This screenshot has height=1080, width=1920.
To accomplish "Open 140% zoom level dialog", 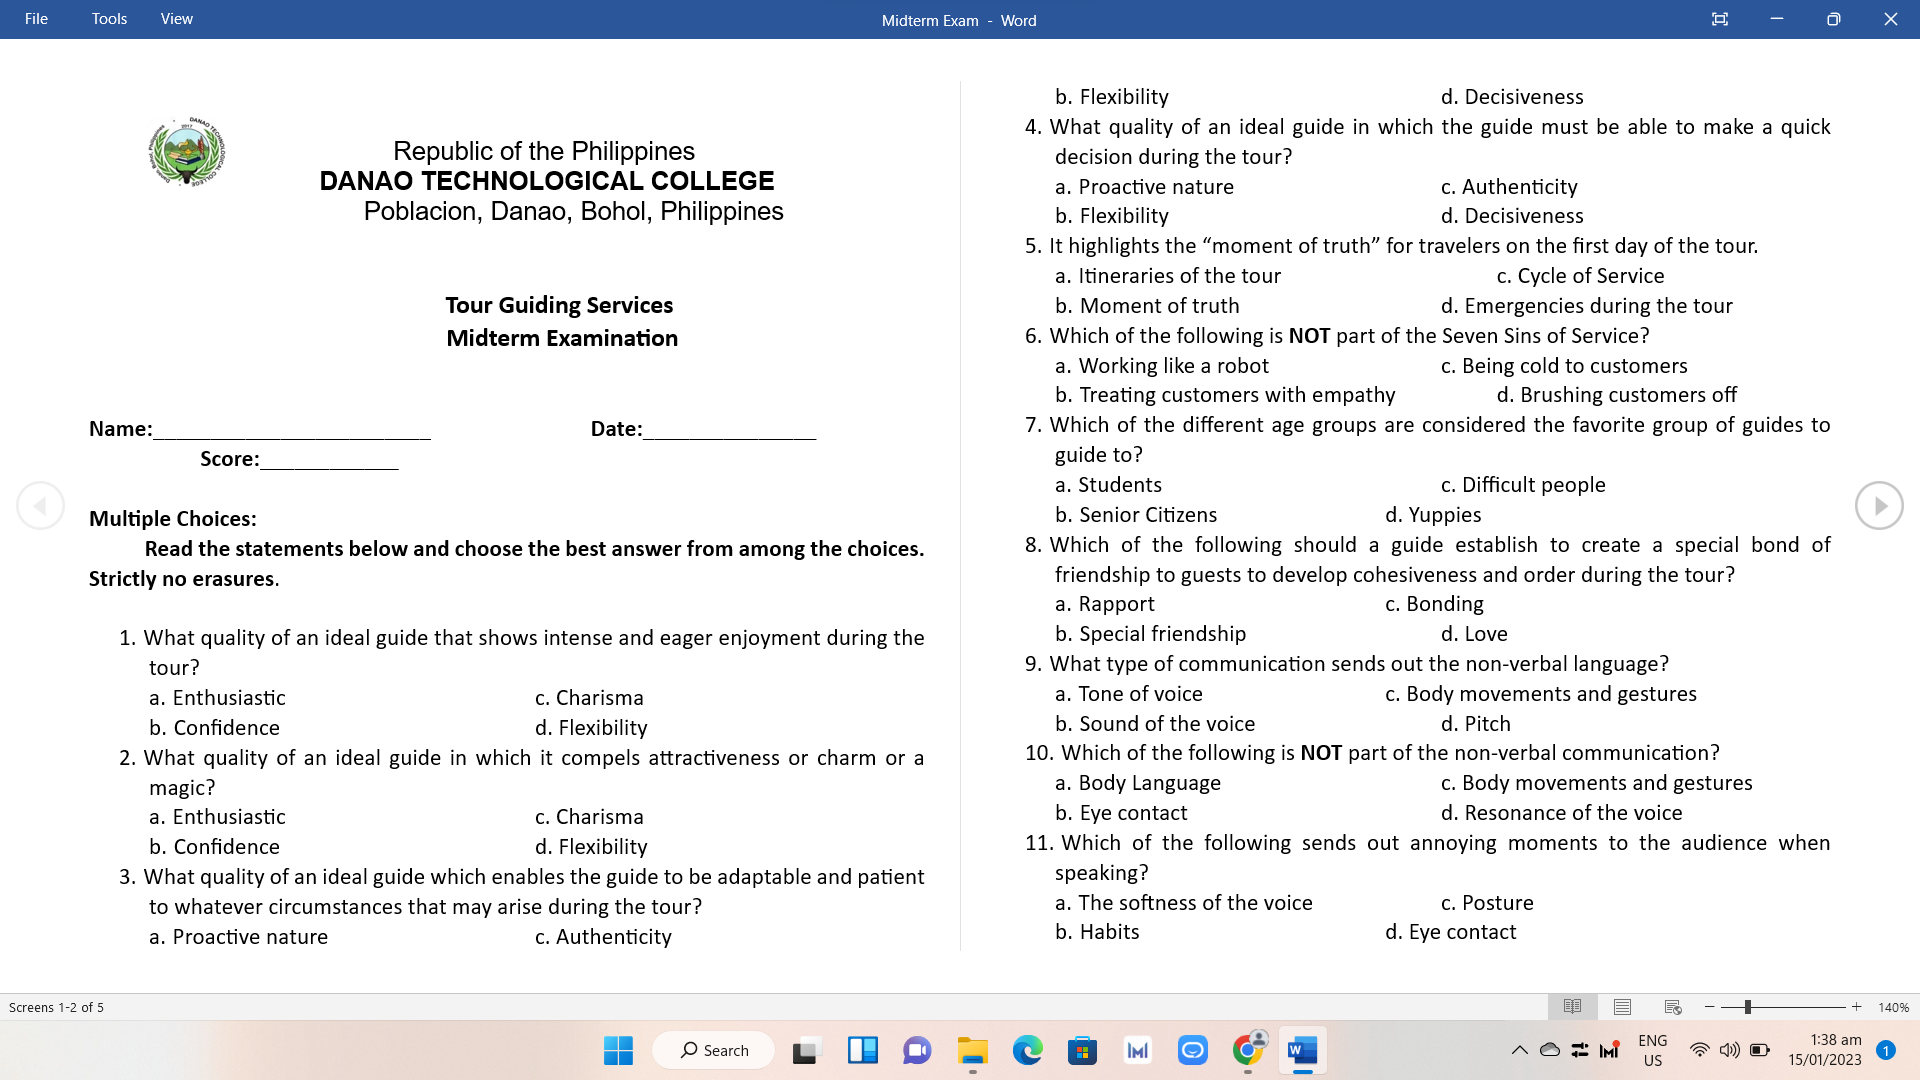I will click(1893, 1007).
